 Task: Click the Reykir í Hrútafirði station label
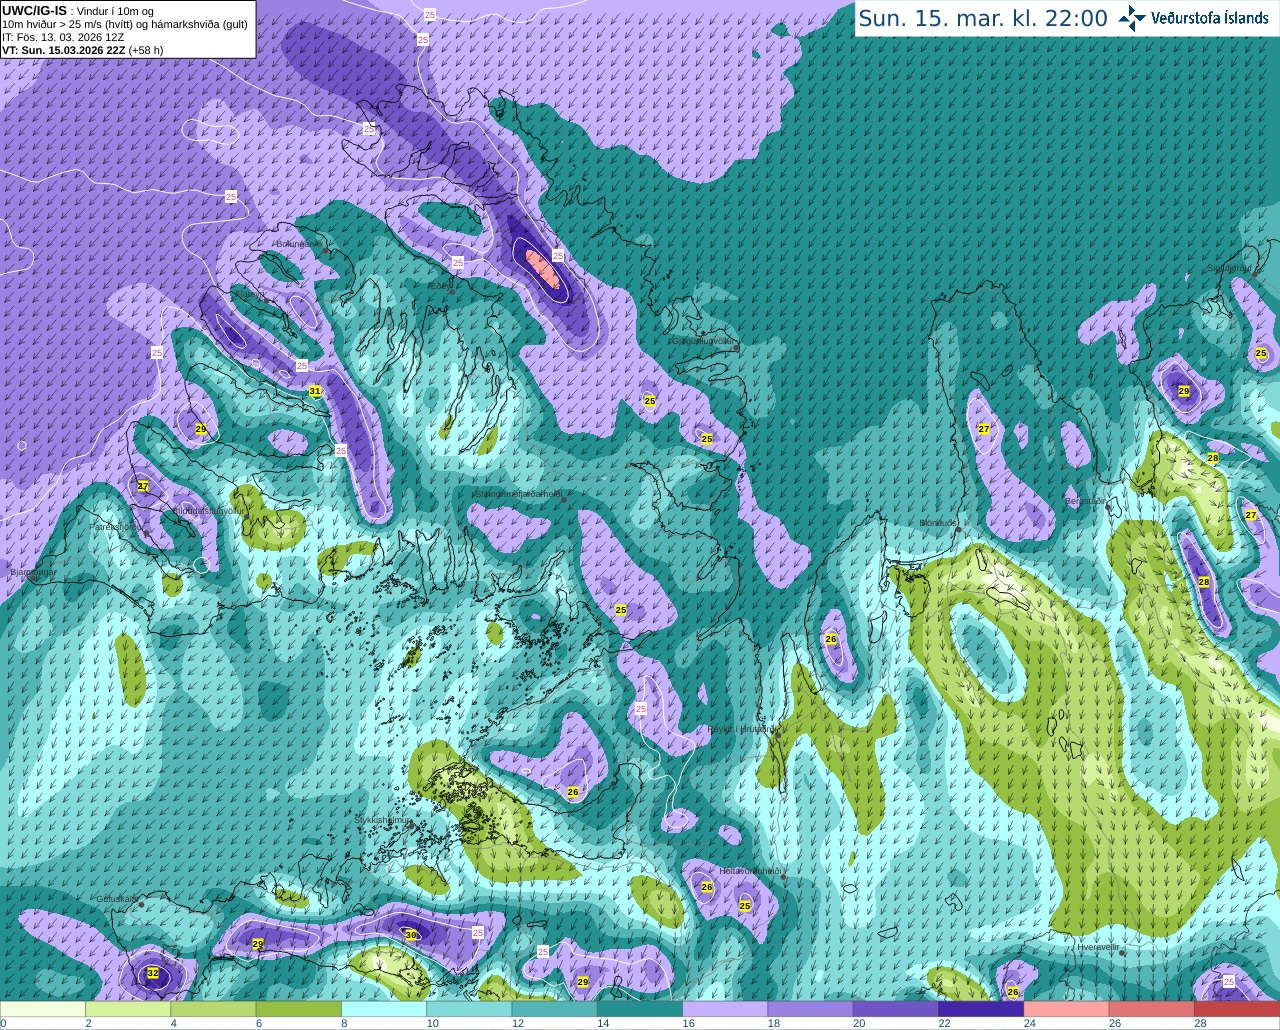(x=741, y=729)
